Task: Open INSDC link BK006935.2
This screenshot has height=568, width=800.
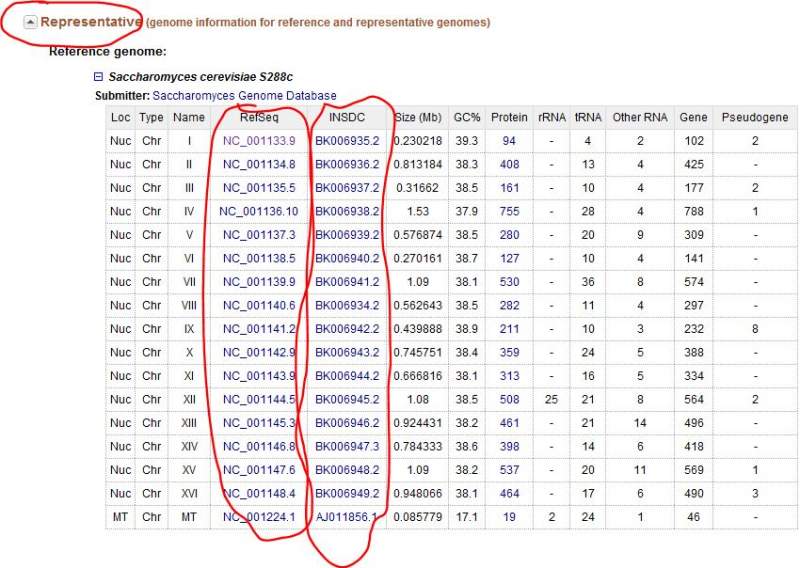Action: pyautogui.click(x=347, y=141)
